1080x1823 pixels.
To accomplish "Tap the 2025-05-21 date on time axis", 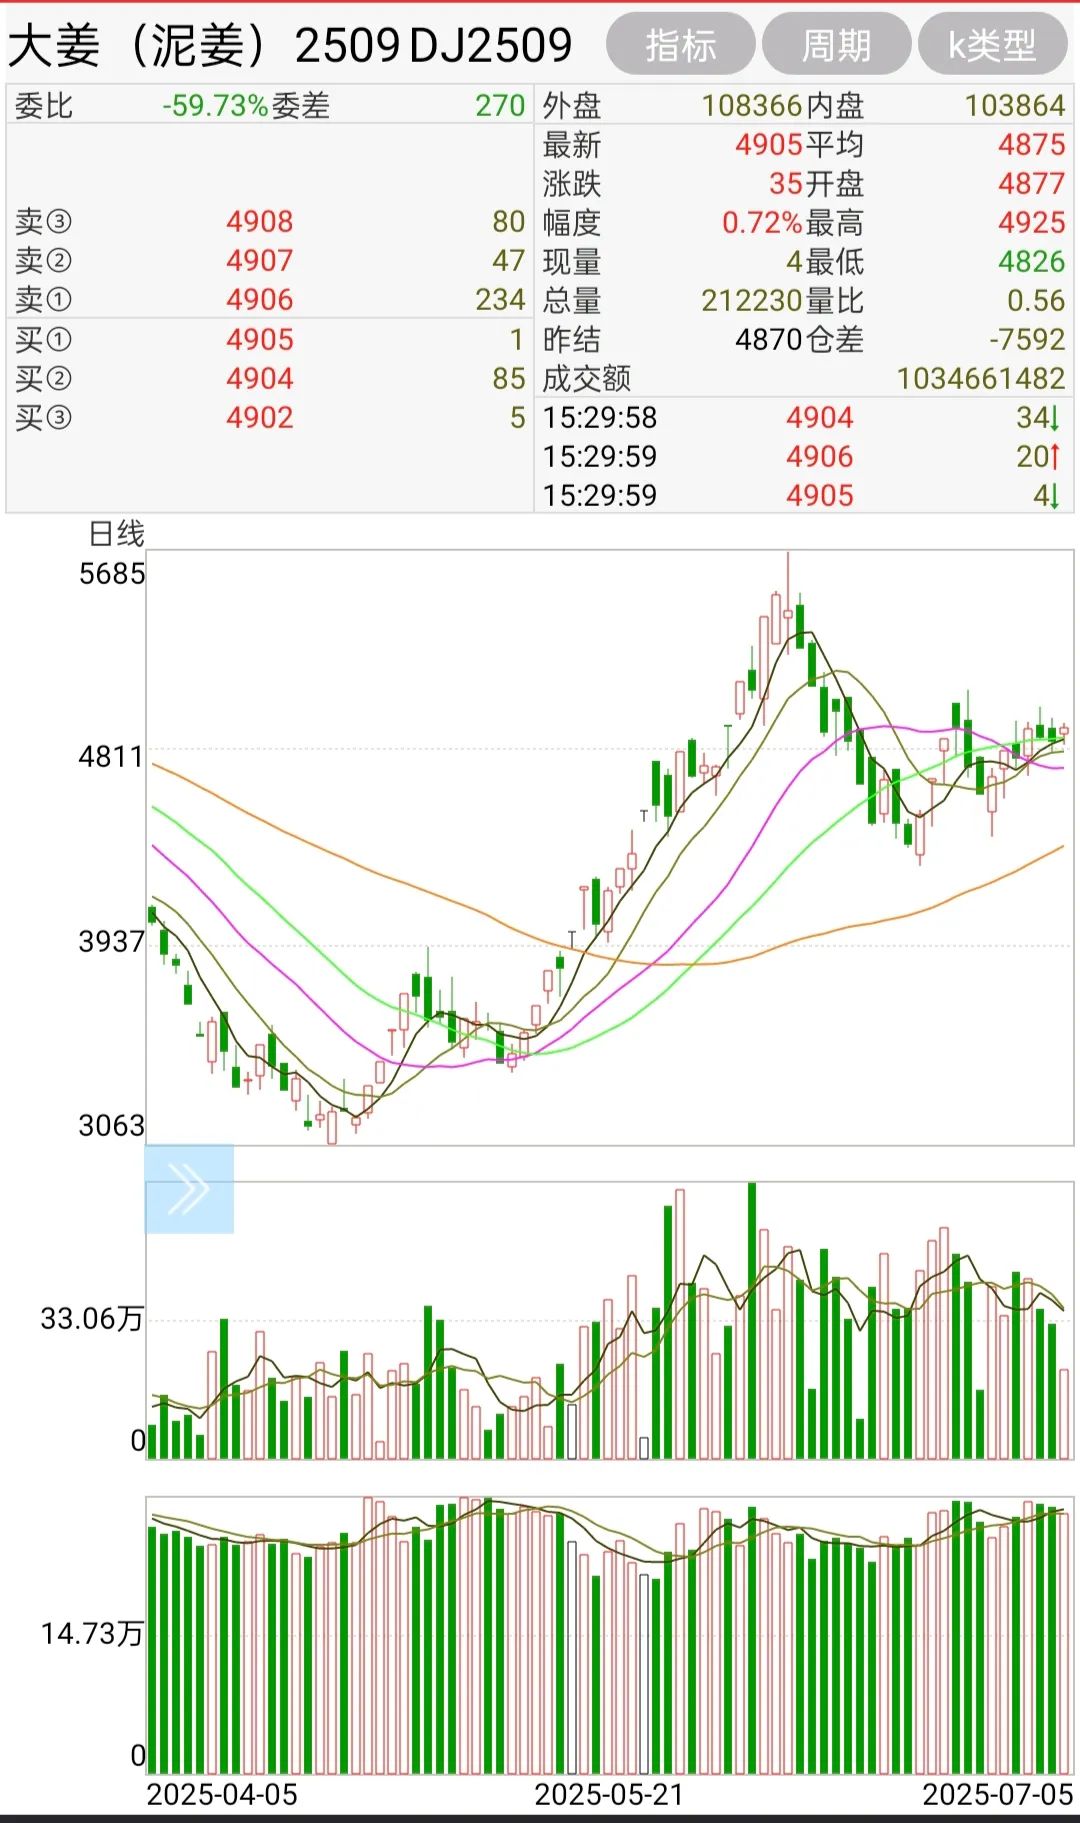I will pos(609,1795).
